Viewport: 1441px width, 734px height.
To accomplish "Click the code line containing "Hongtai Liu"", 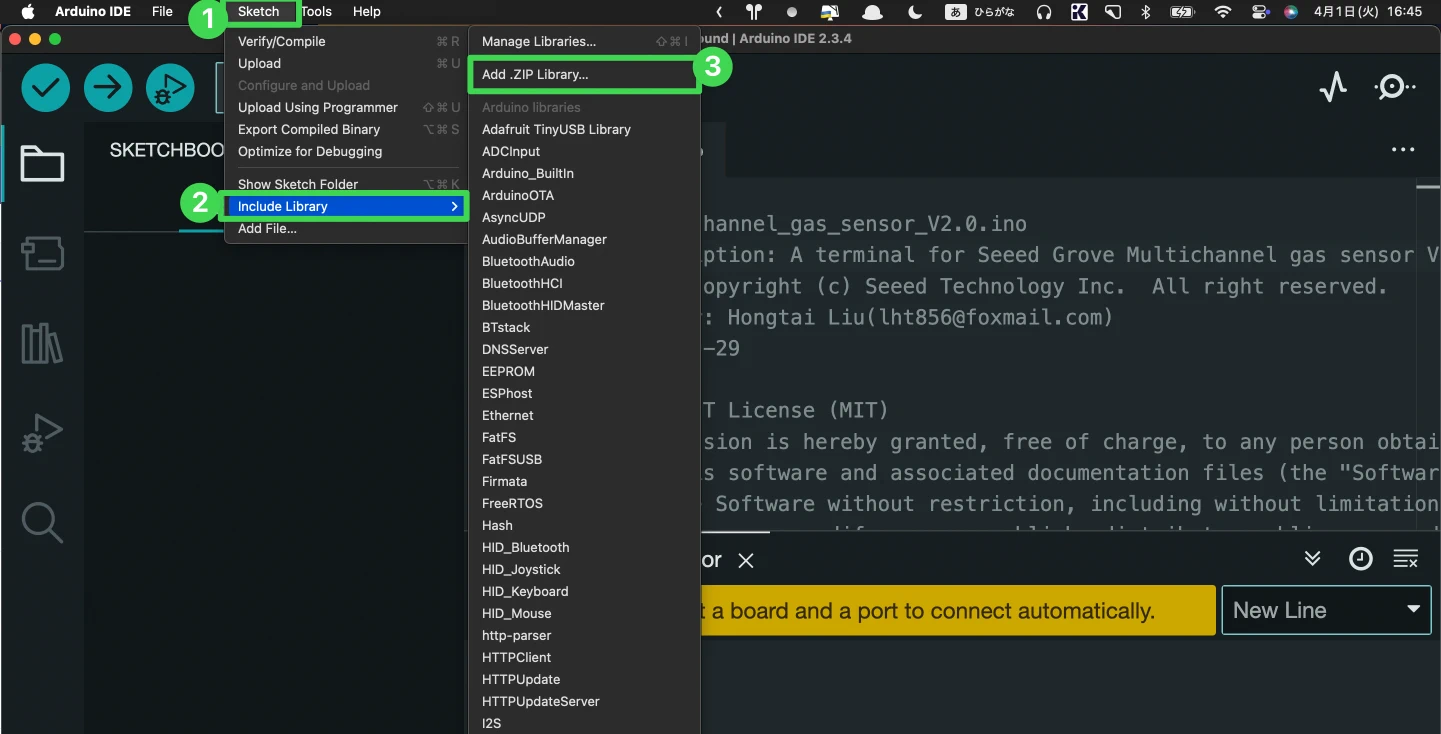I will tap(907, 318).
